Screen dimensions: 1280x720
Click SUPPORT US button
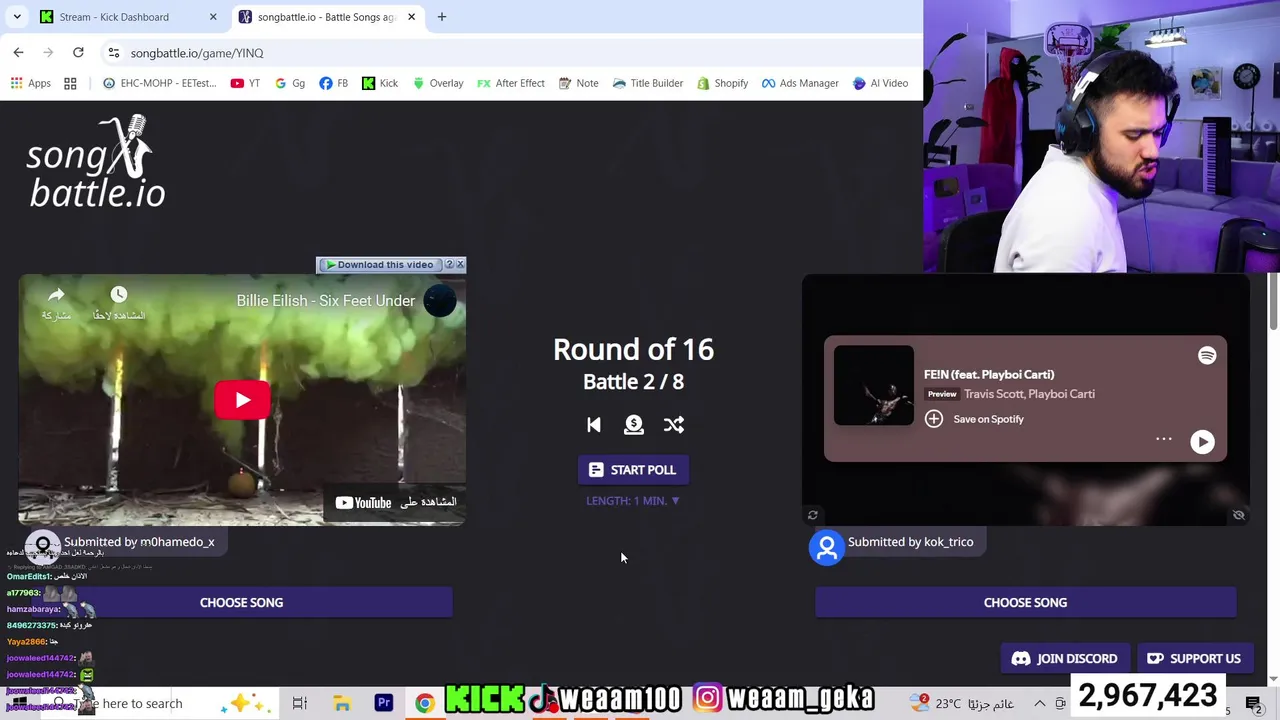click(1193, 659)
